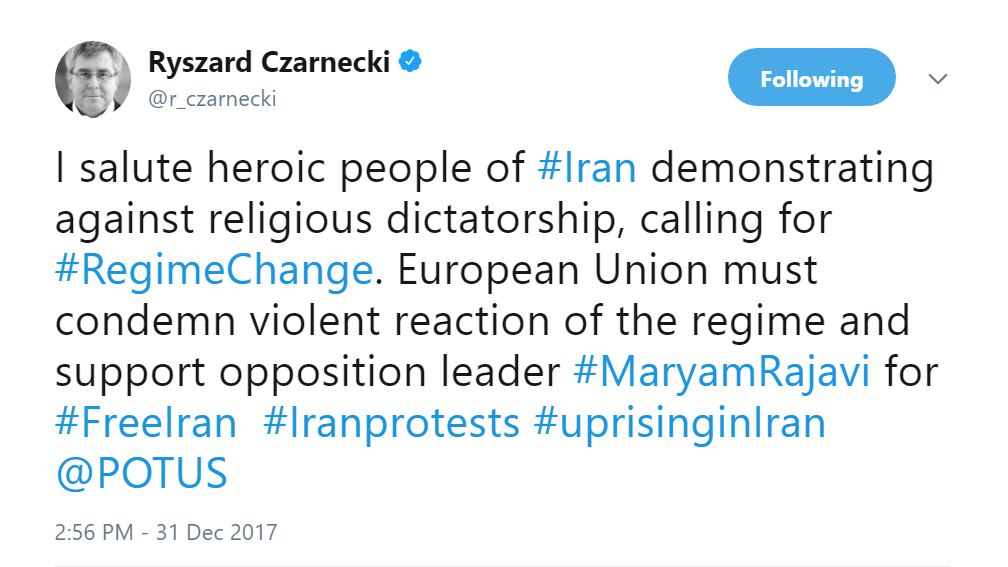Open Ryszard Czarnecki's profile photo
Viewport: 1008px width, 567px height.
click(92, 78)
